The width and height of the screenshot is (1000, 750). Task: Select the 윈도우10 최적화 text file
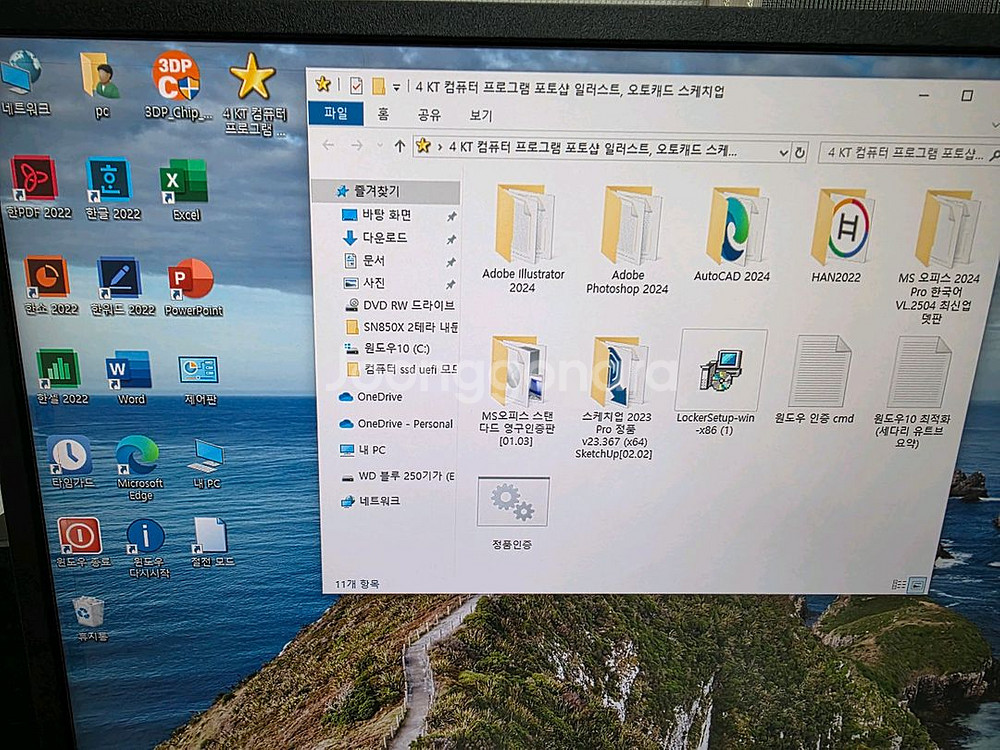pyautogui.click(x=913, y=392)
